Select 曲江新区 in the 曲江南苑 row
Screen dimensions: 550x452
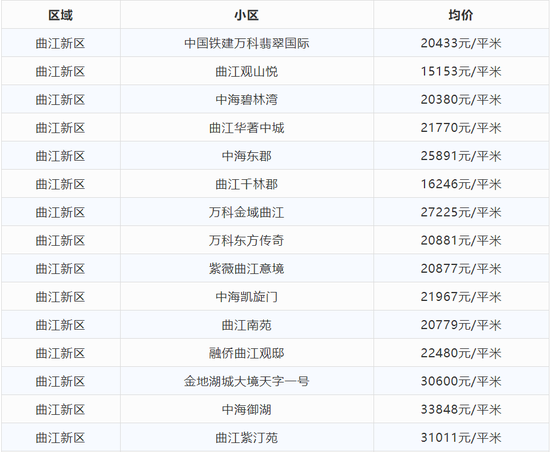[x=60, y=325]
